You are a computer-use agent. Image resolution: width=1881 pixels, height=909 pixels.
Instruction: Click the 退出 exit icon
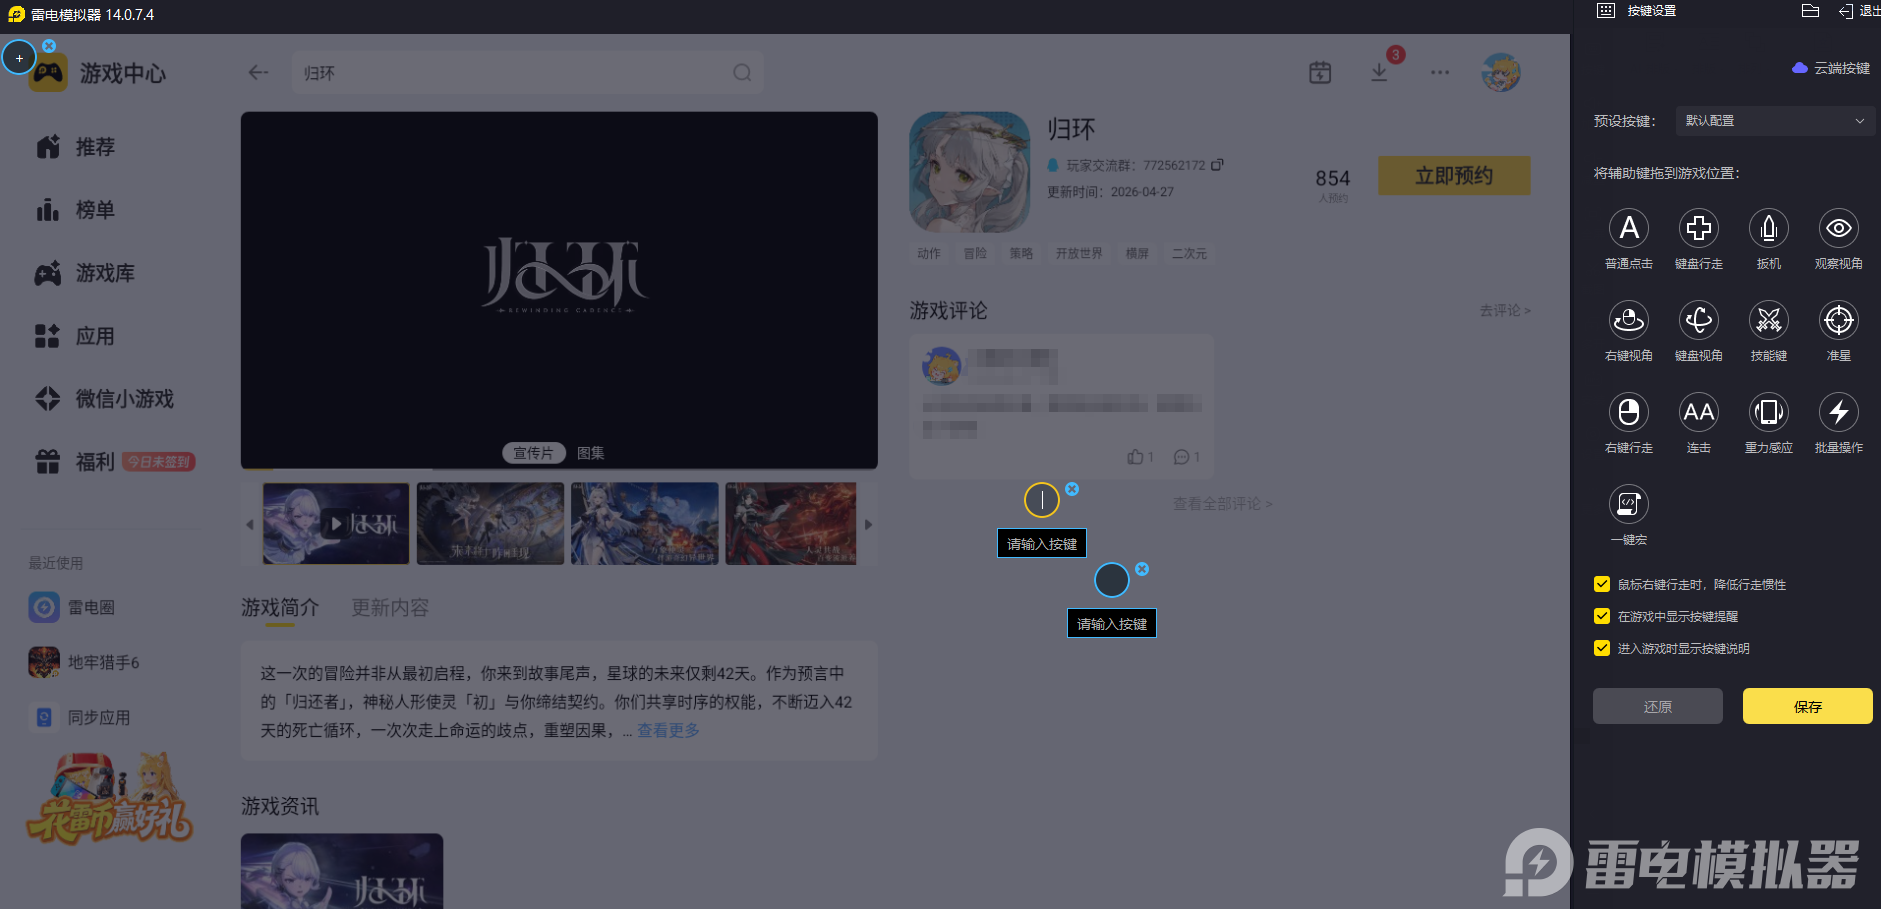pos(1846,11)
